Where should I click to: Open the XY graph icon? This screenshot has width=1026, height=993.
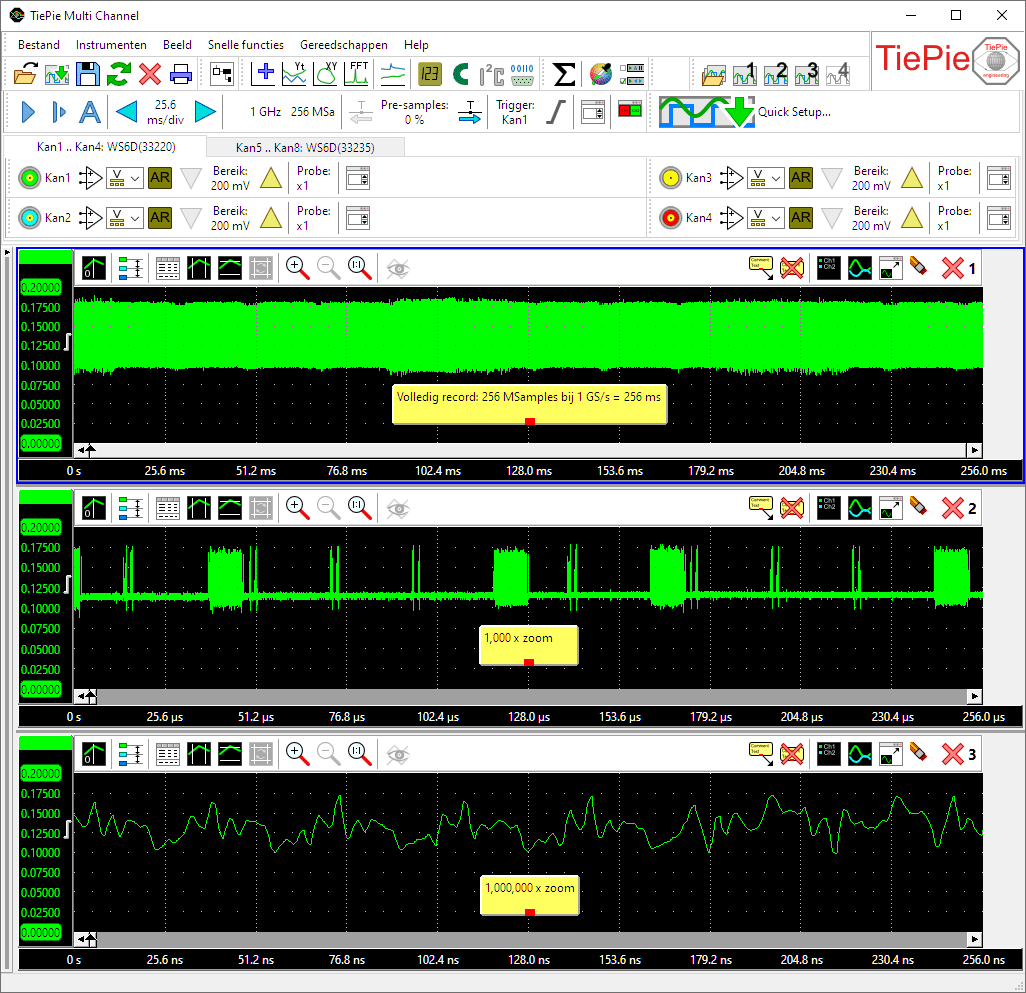click(326, 74)
